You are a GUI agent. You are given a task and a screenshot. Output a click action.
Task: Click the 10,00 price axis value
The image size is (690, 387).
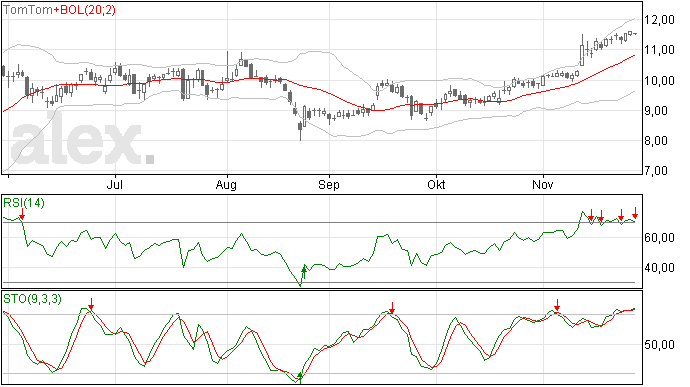(x=659, y=81)
